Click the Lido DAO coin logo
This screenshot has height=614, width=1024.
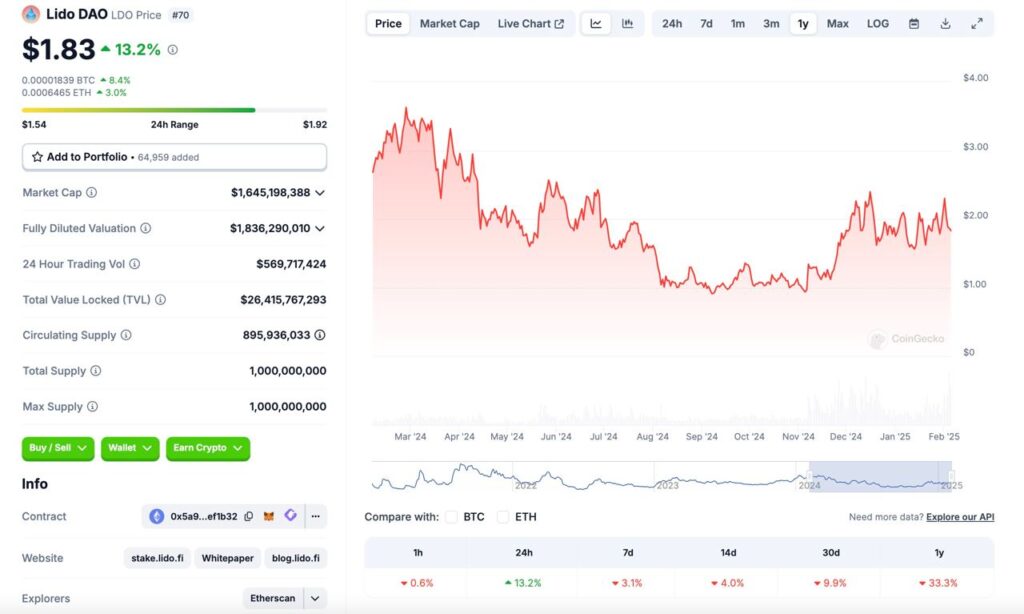point(31,14)
